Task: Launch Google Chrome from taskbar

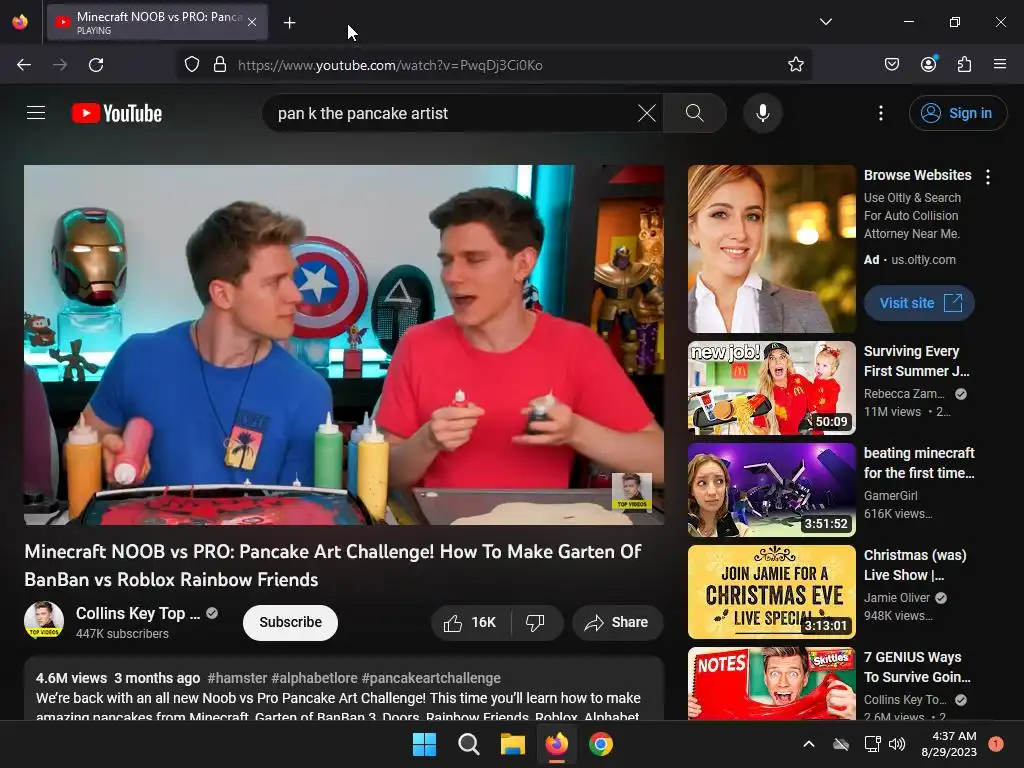Action: click(x=601, y=744)
